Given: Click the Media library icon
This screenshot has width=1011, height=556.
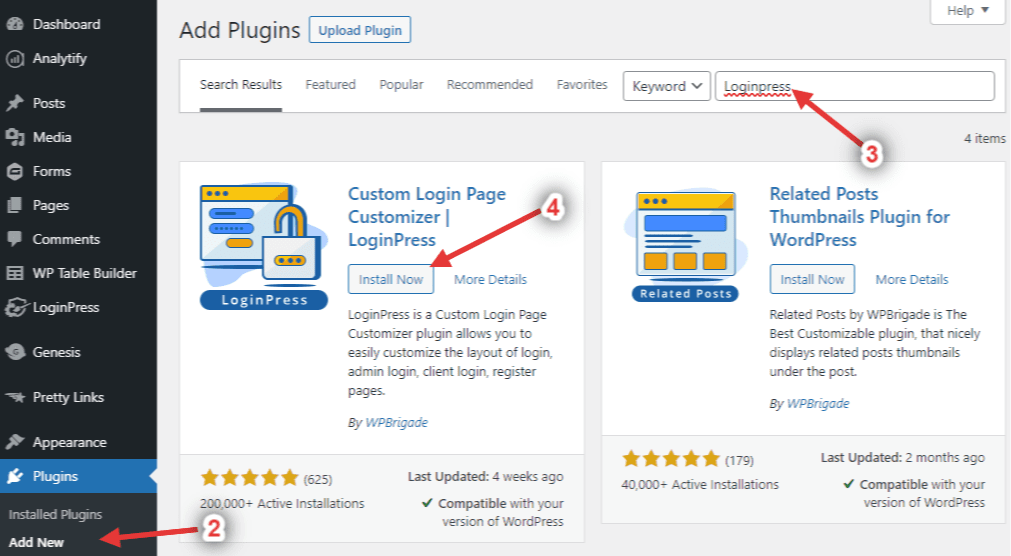Looking at the screenshot, I should click(x=14, y=137).
